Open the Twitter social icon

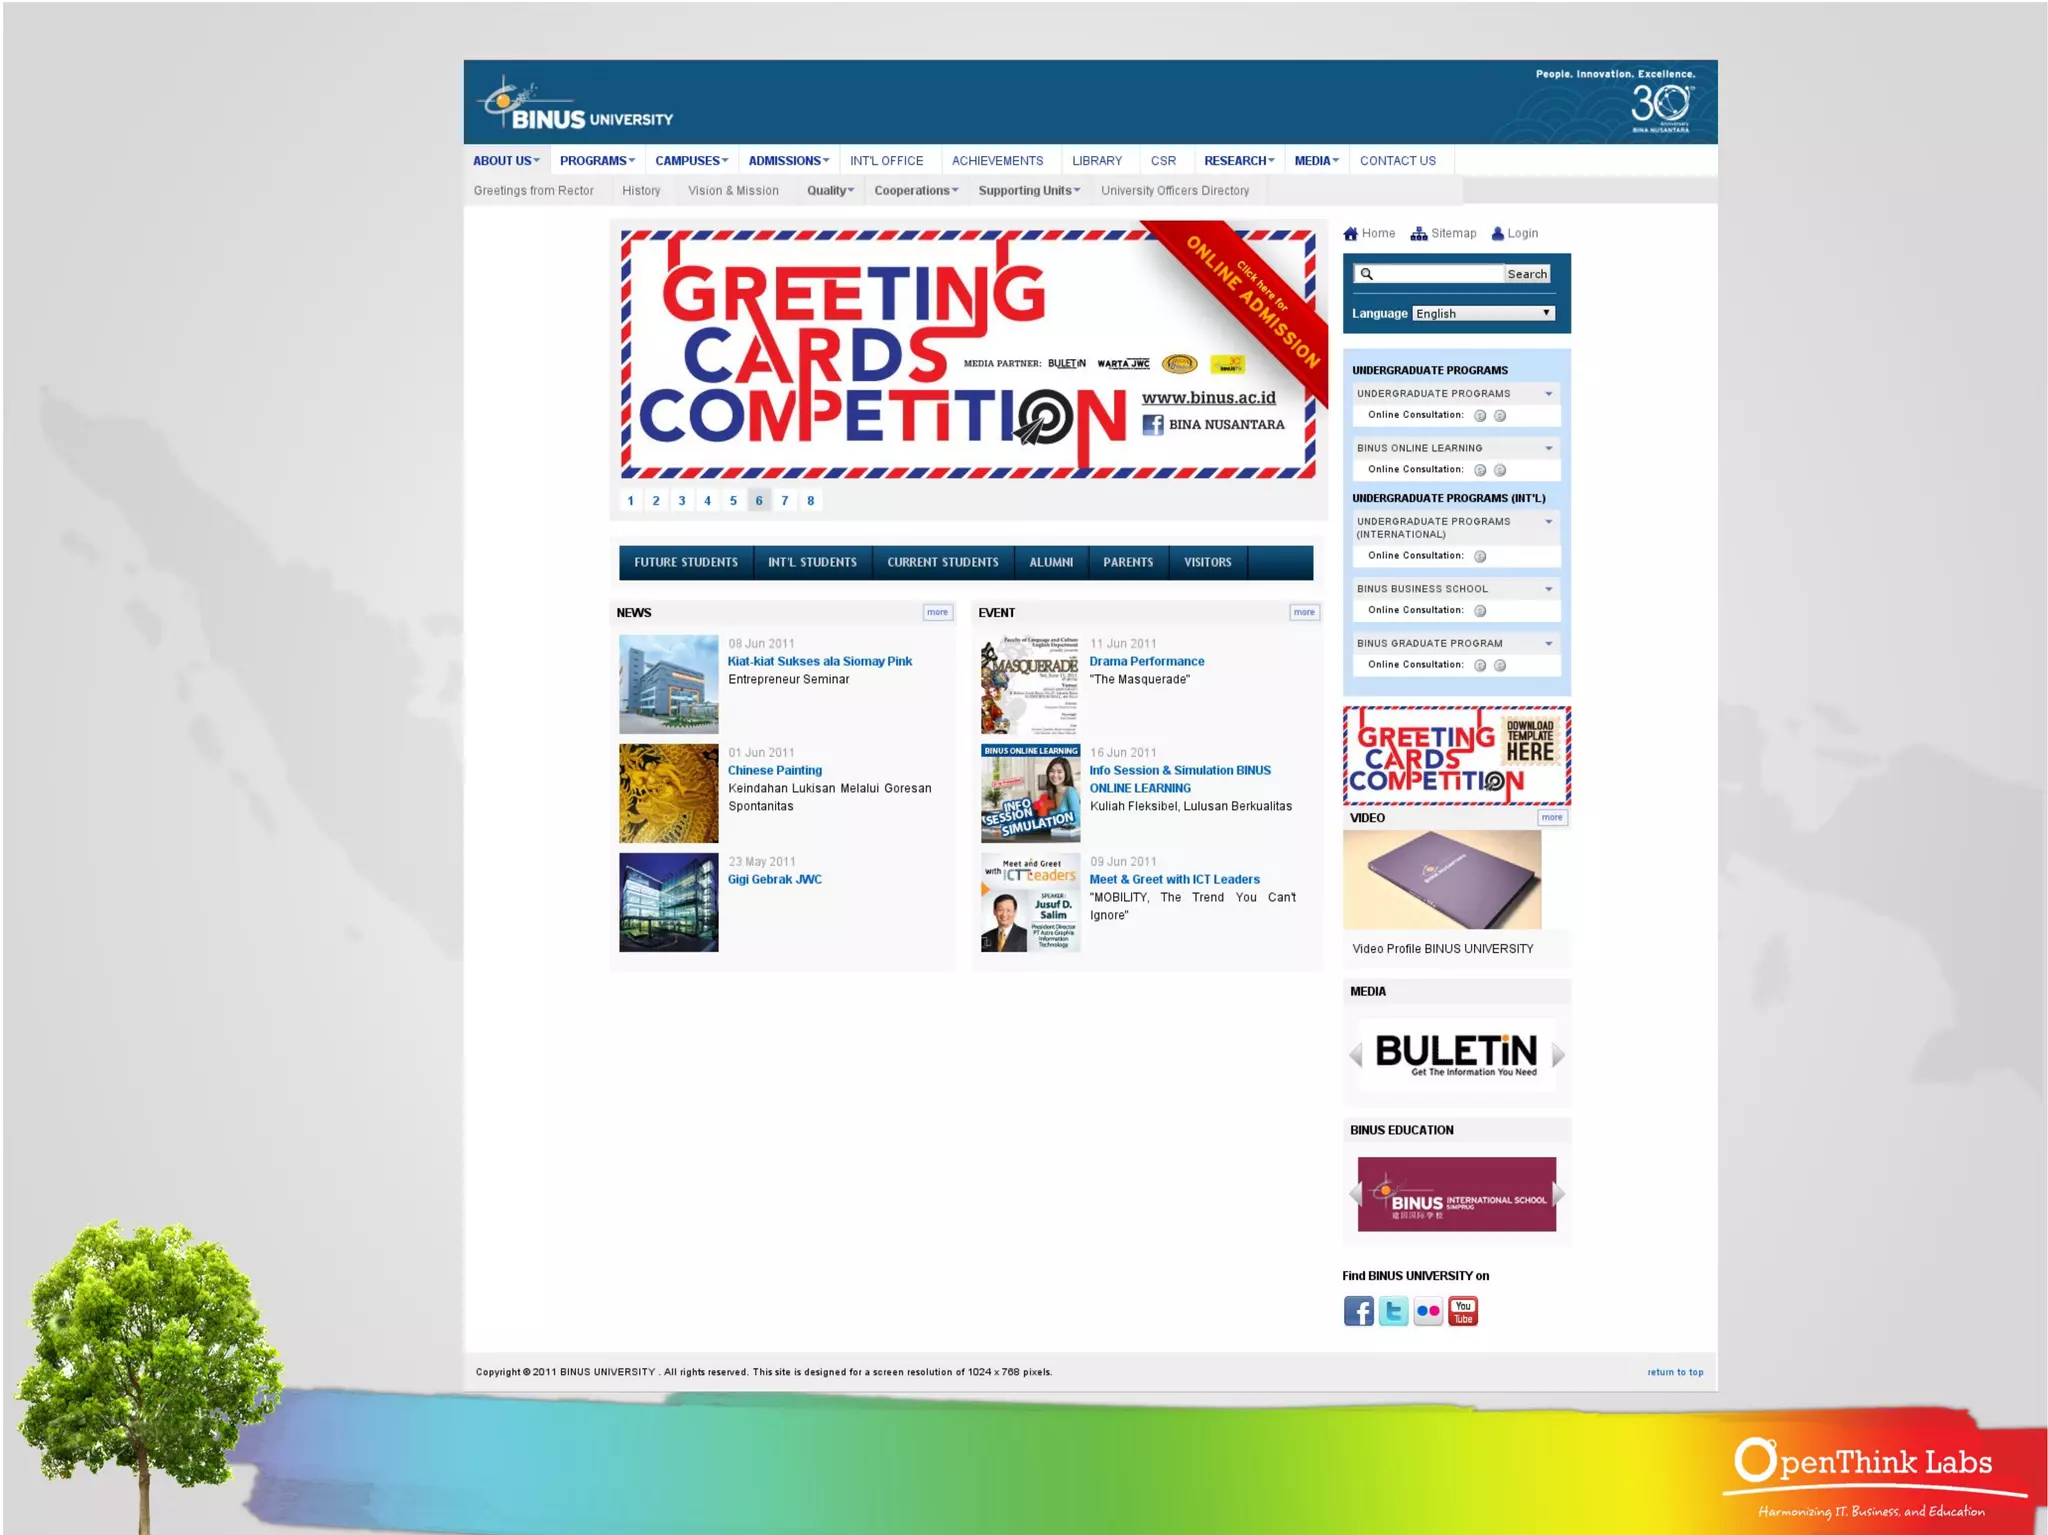coord(1393,1311)
